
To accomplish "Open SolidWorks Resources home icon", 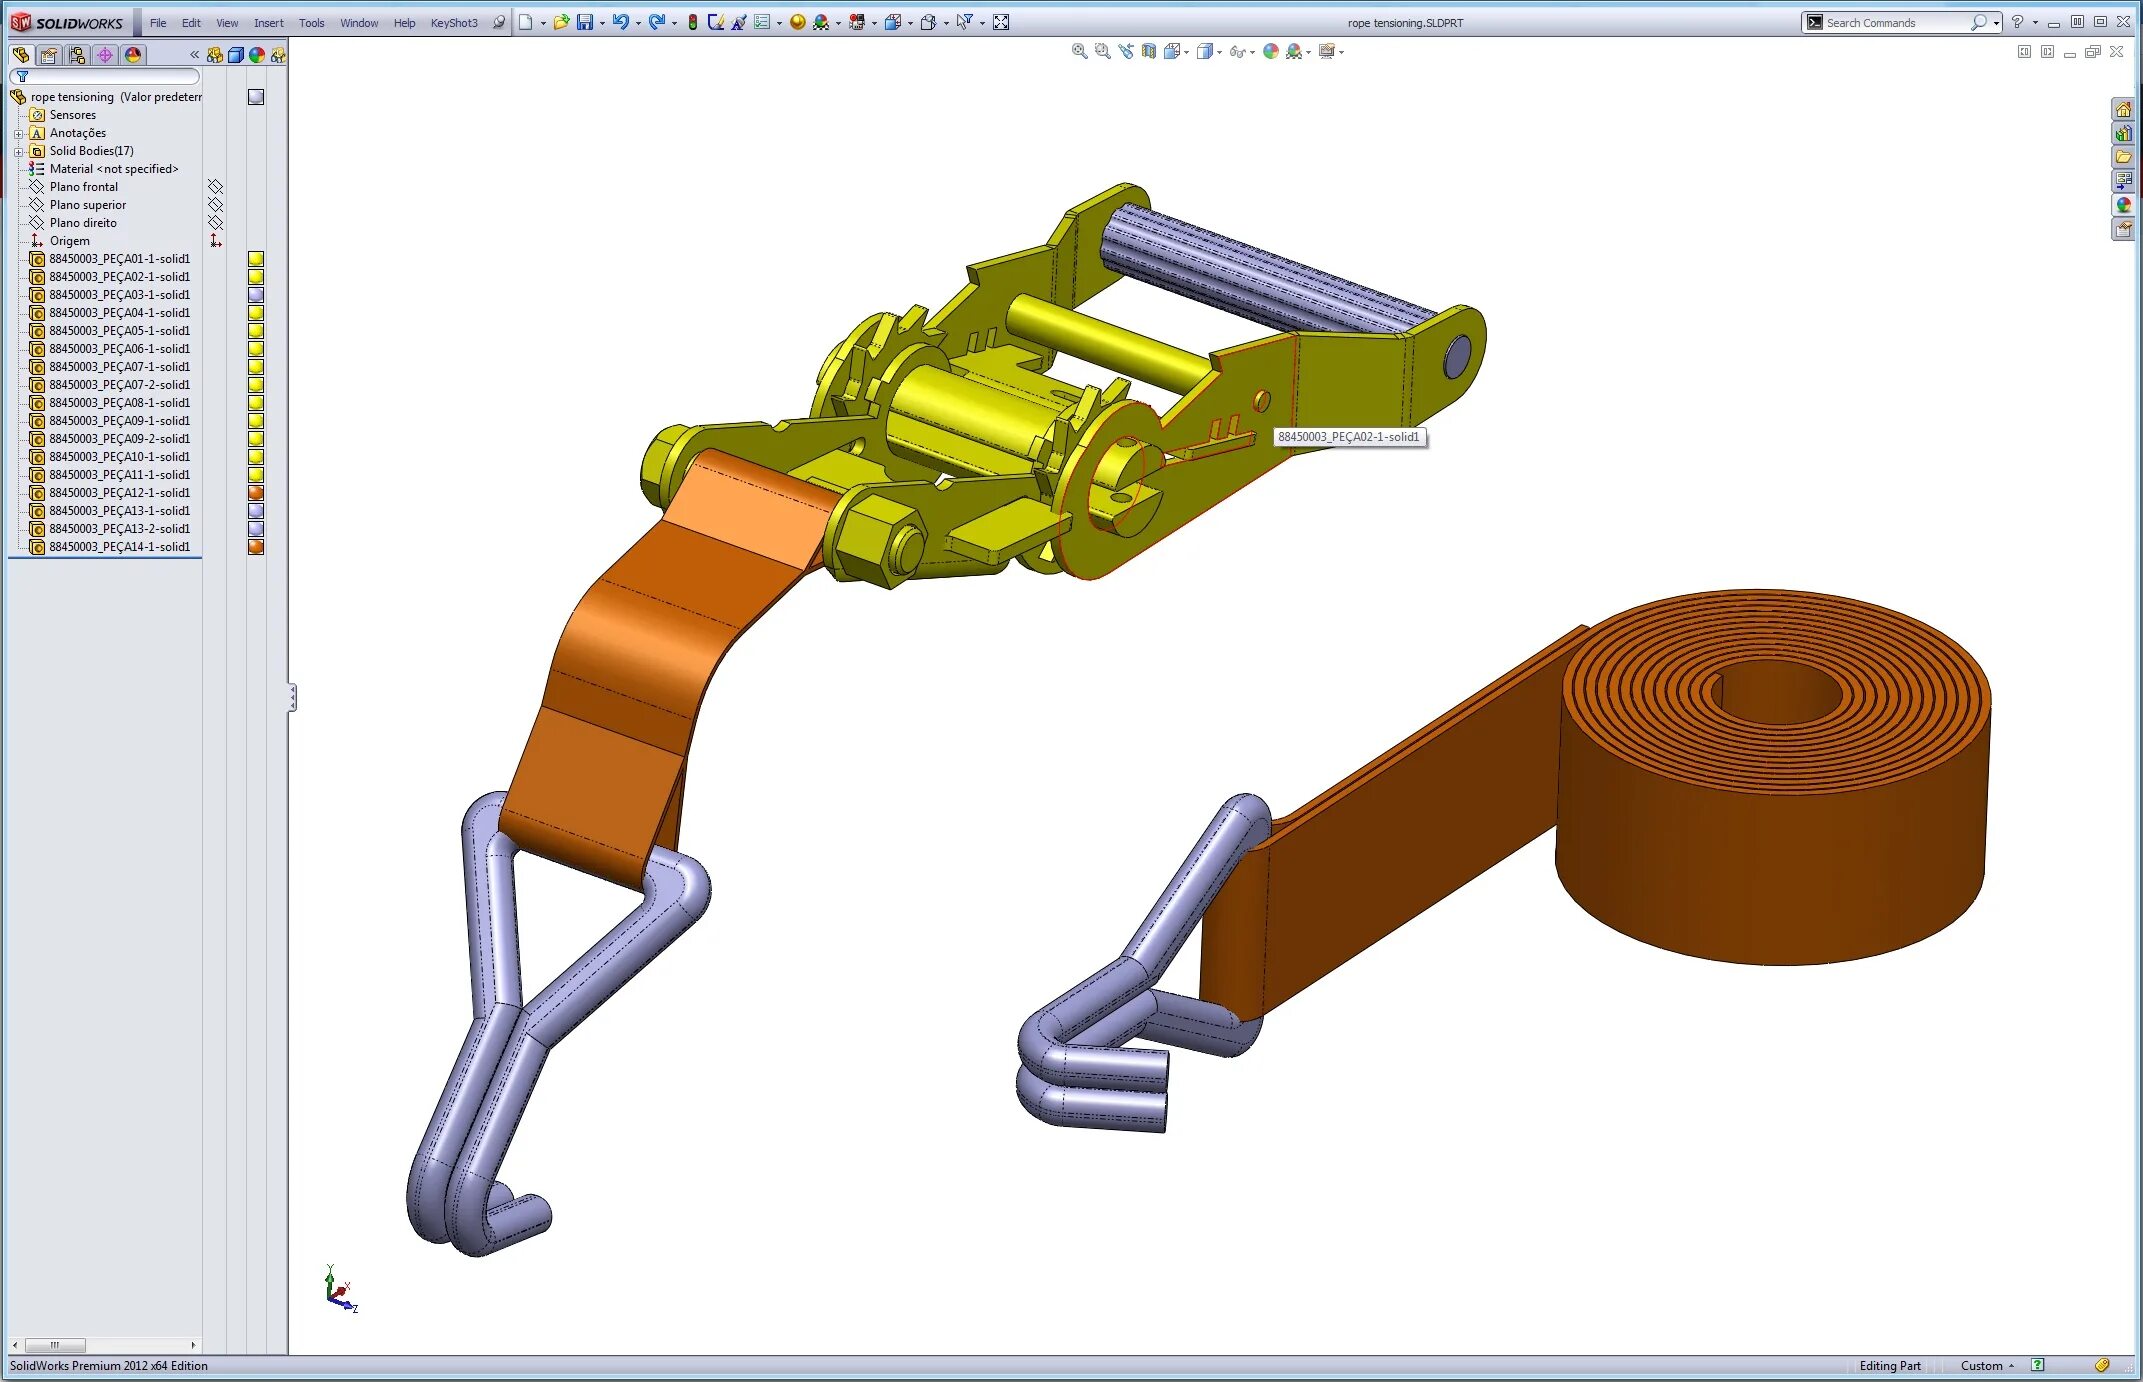I will coord(2123,109).
